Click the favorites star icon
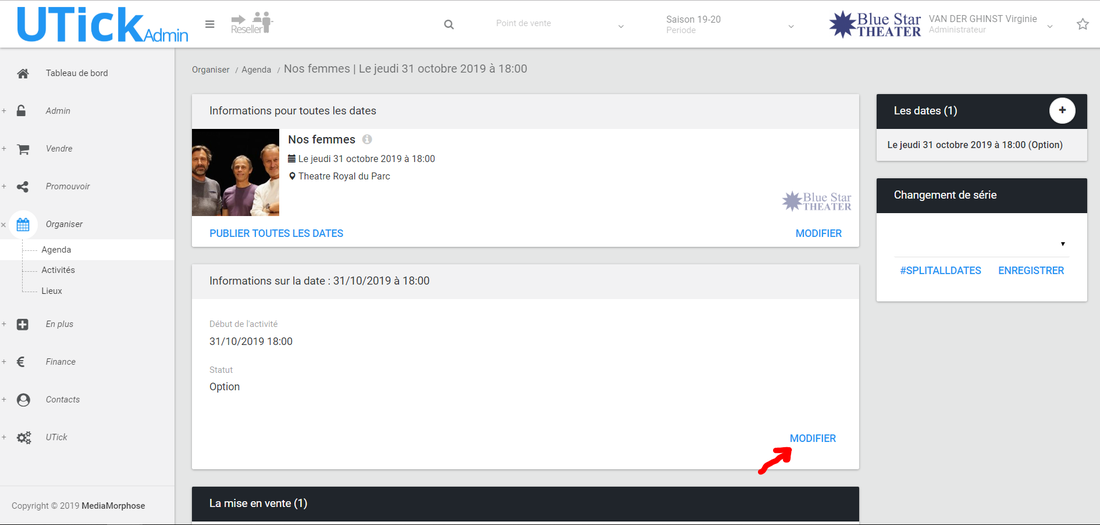The height and width of the screenshot is (525, 1100). pos(1082,24)
